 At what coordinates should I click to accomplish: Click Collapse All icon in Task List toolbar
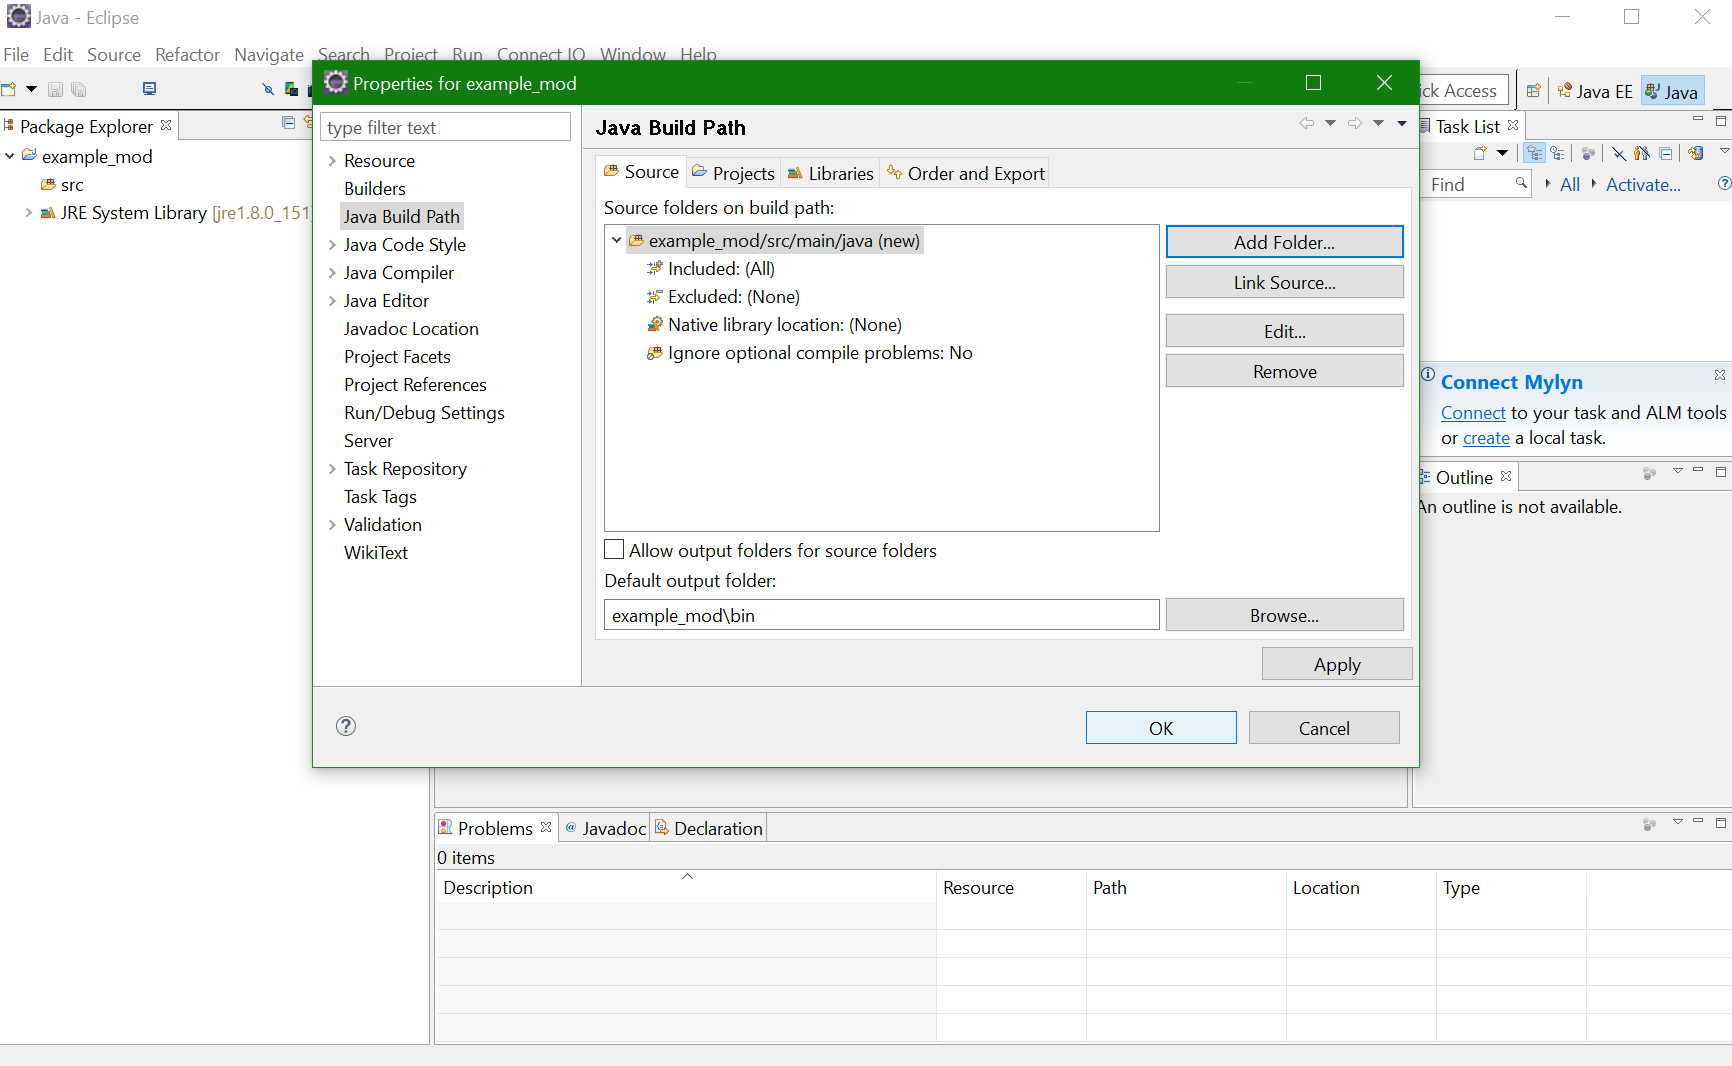coord(1665,153)
